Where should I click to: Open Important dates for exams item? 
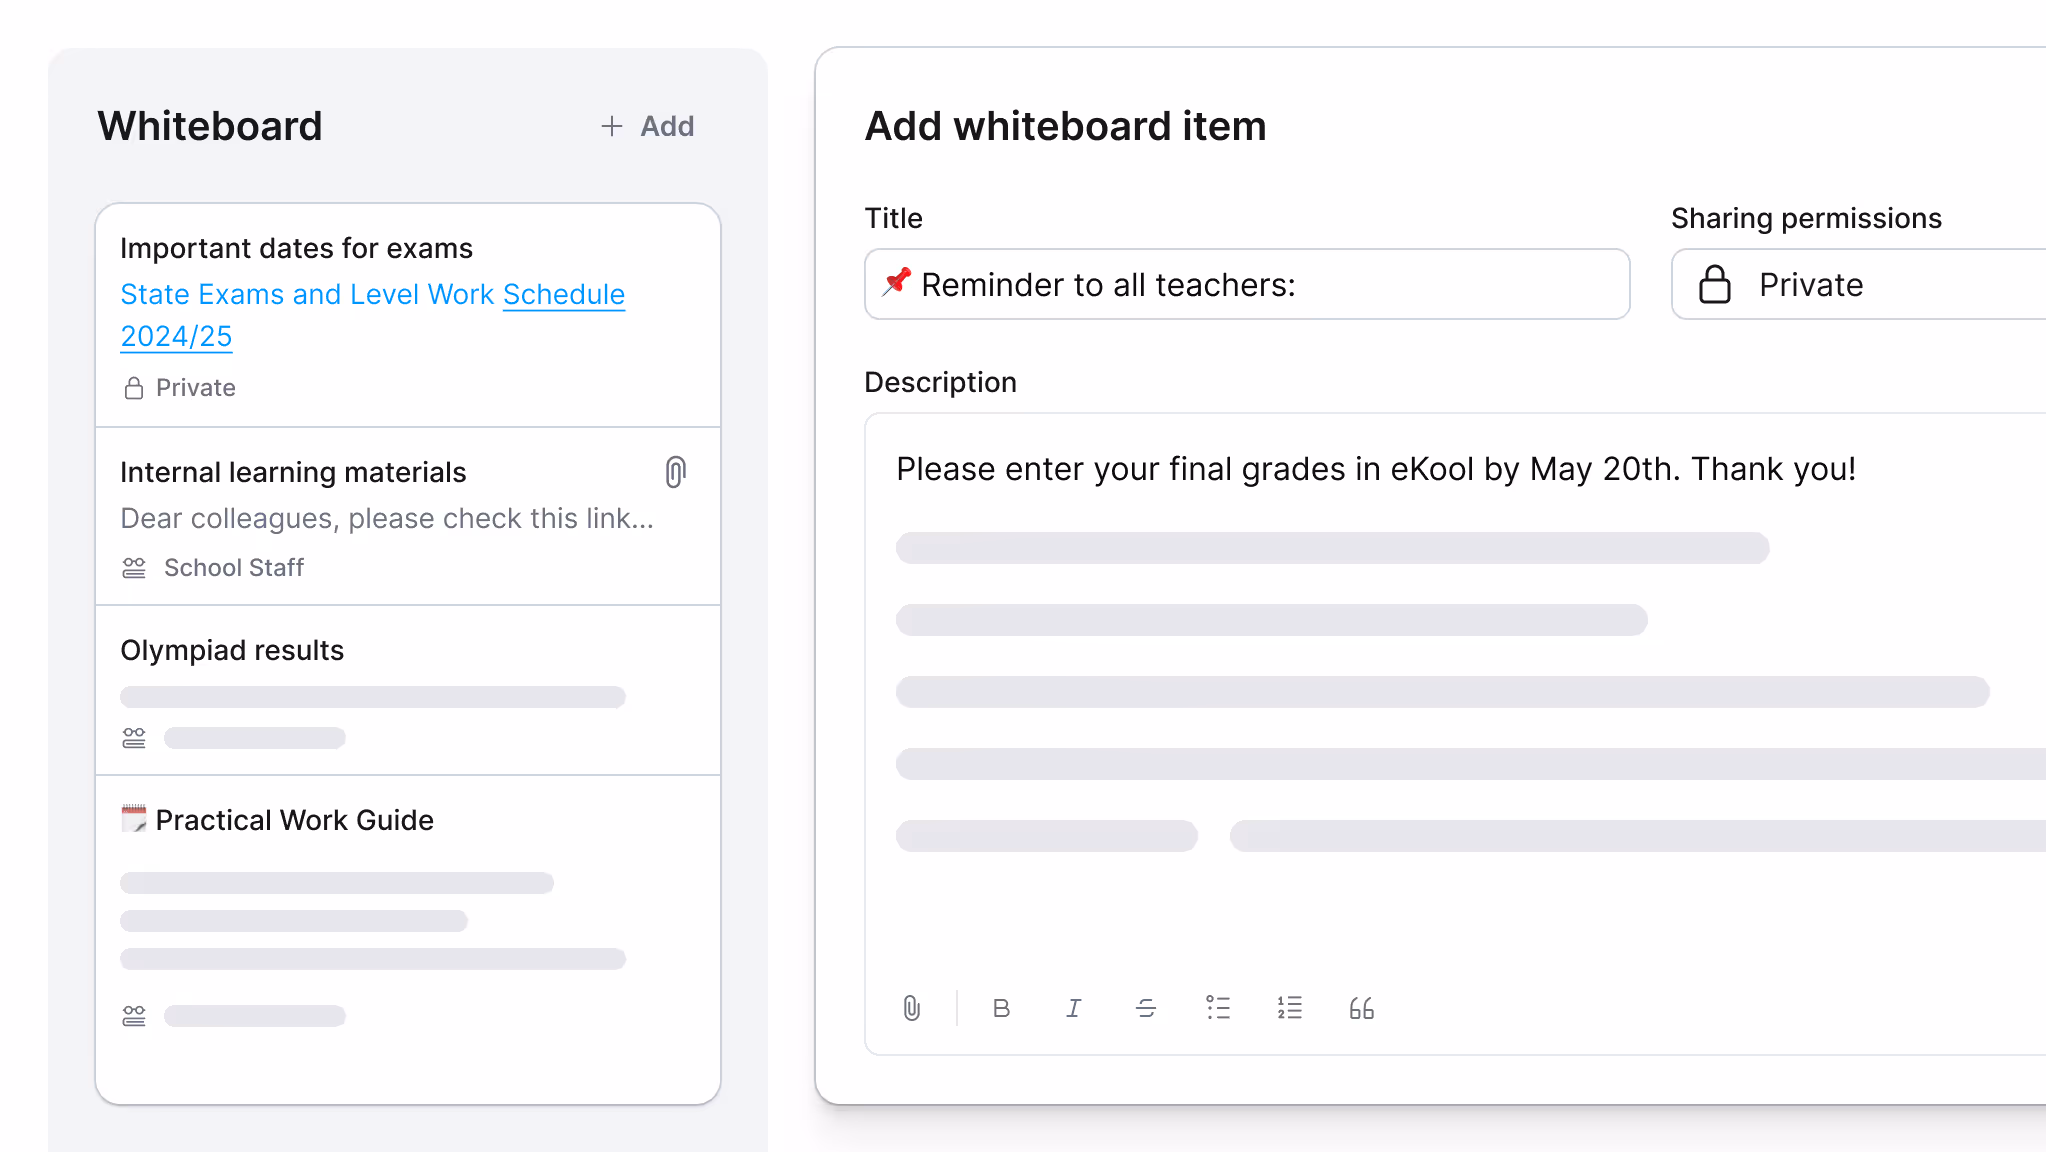pyautogui.click(x=296, y=248)
